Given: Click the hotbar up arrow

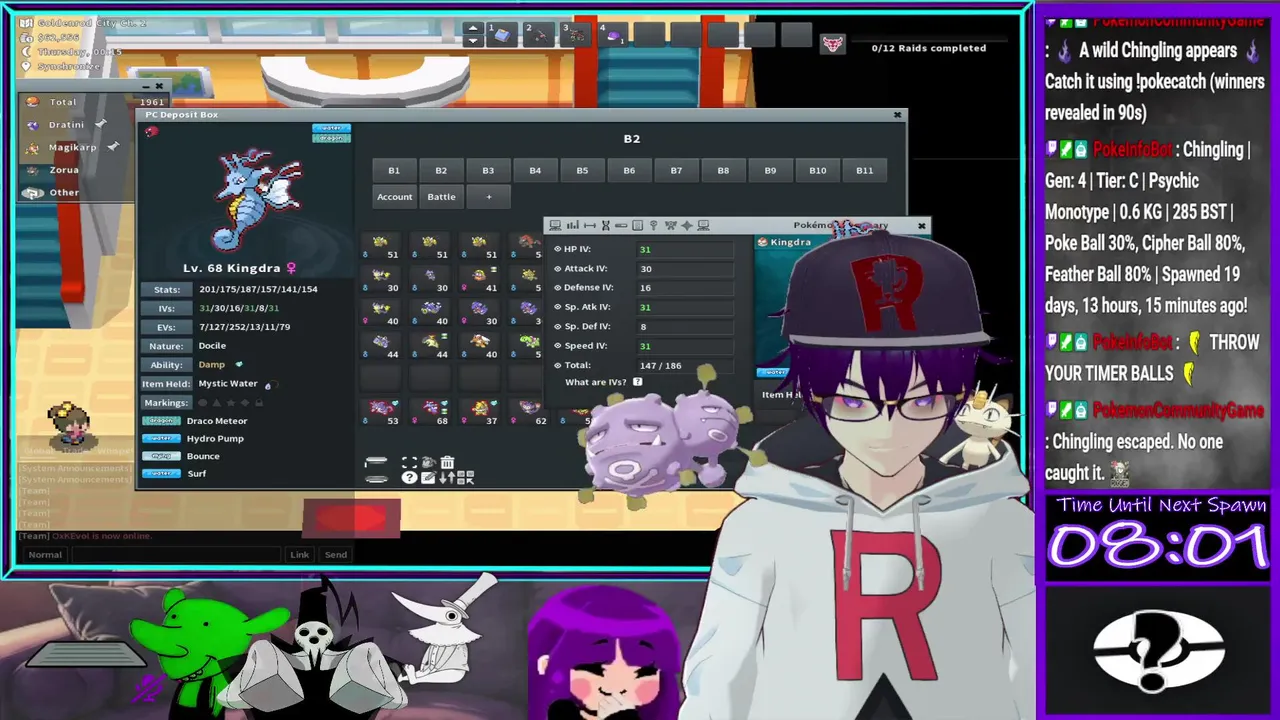Looking at the screenshot, I should [473, 28].
